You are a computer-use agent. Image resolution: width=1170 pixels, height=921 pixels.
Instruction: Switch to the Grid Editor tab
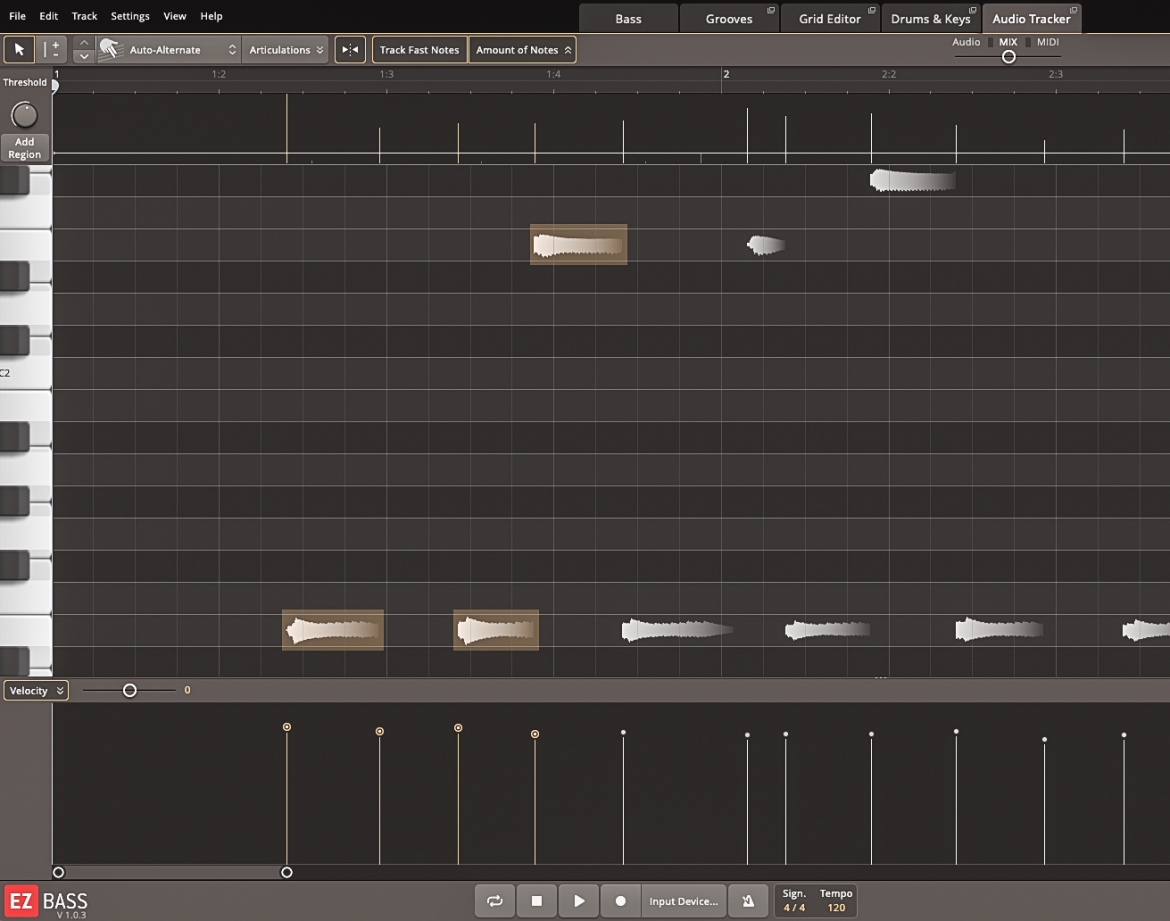click(830, 19)
